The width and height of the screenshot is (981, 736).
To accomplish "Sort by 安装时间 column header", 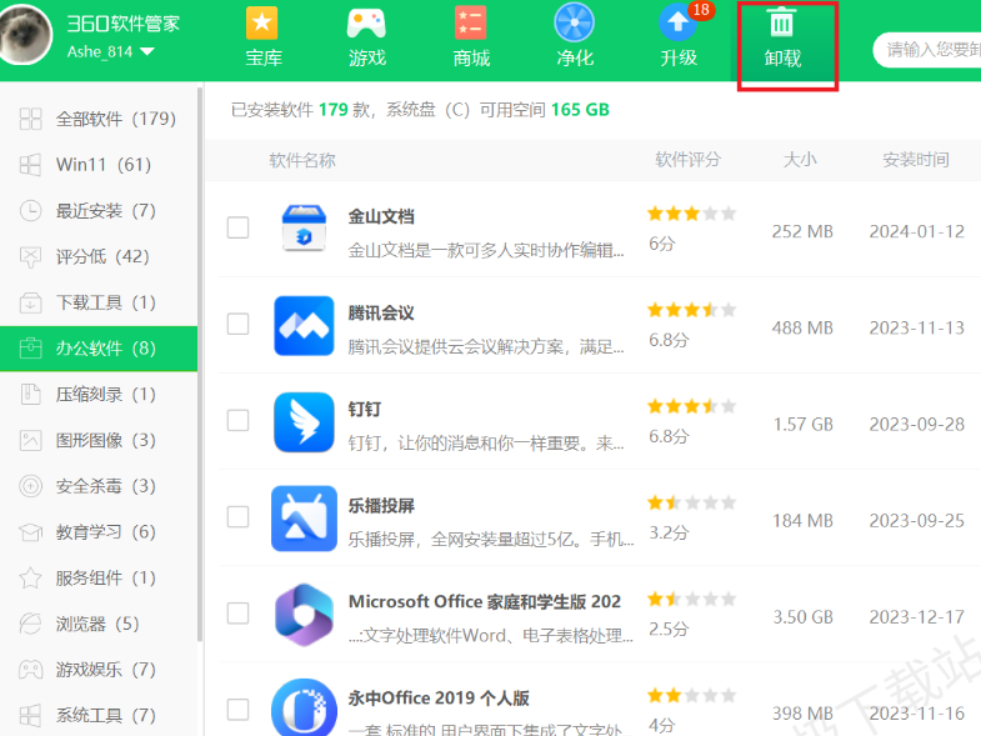I will [x=916, y=160].
